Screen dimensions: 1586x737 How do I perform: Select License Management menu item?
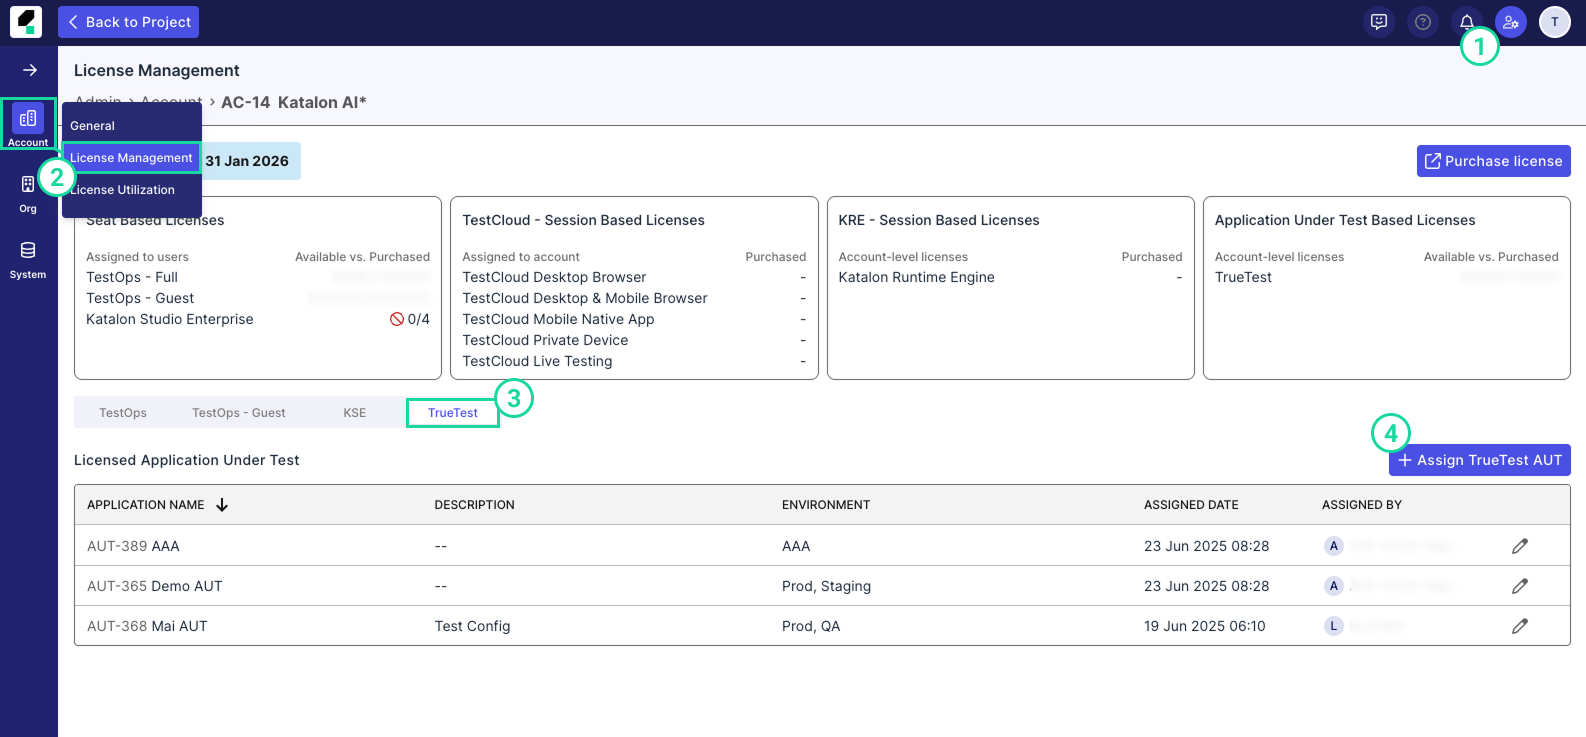(131, 158)
